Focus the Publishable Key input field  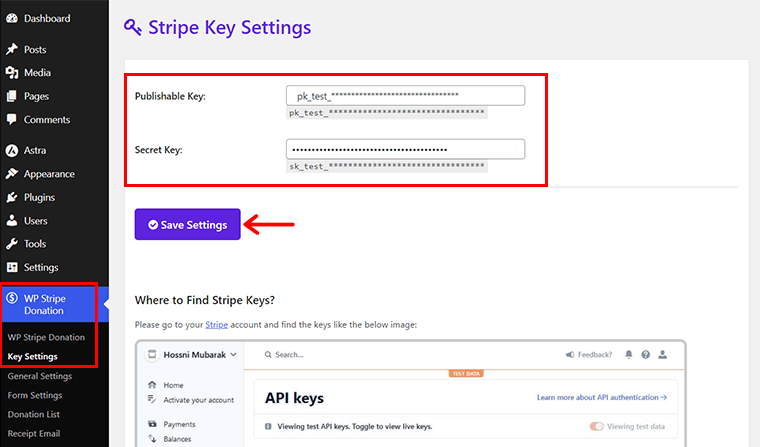pyautogui.click(x=405, y=96)
